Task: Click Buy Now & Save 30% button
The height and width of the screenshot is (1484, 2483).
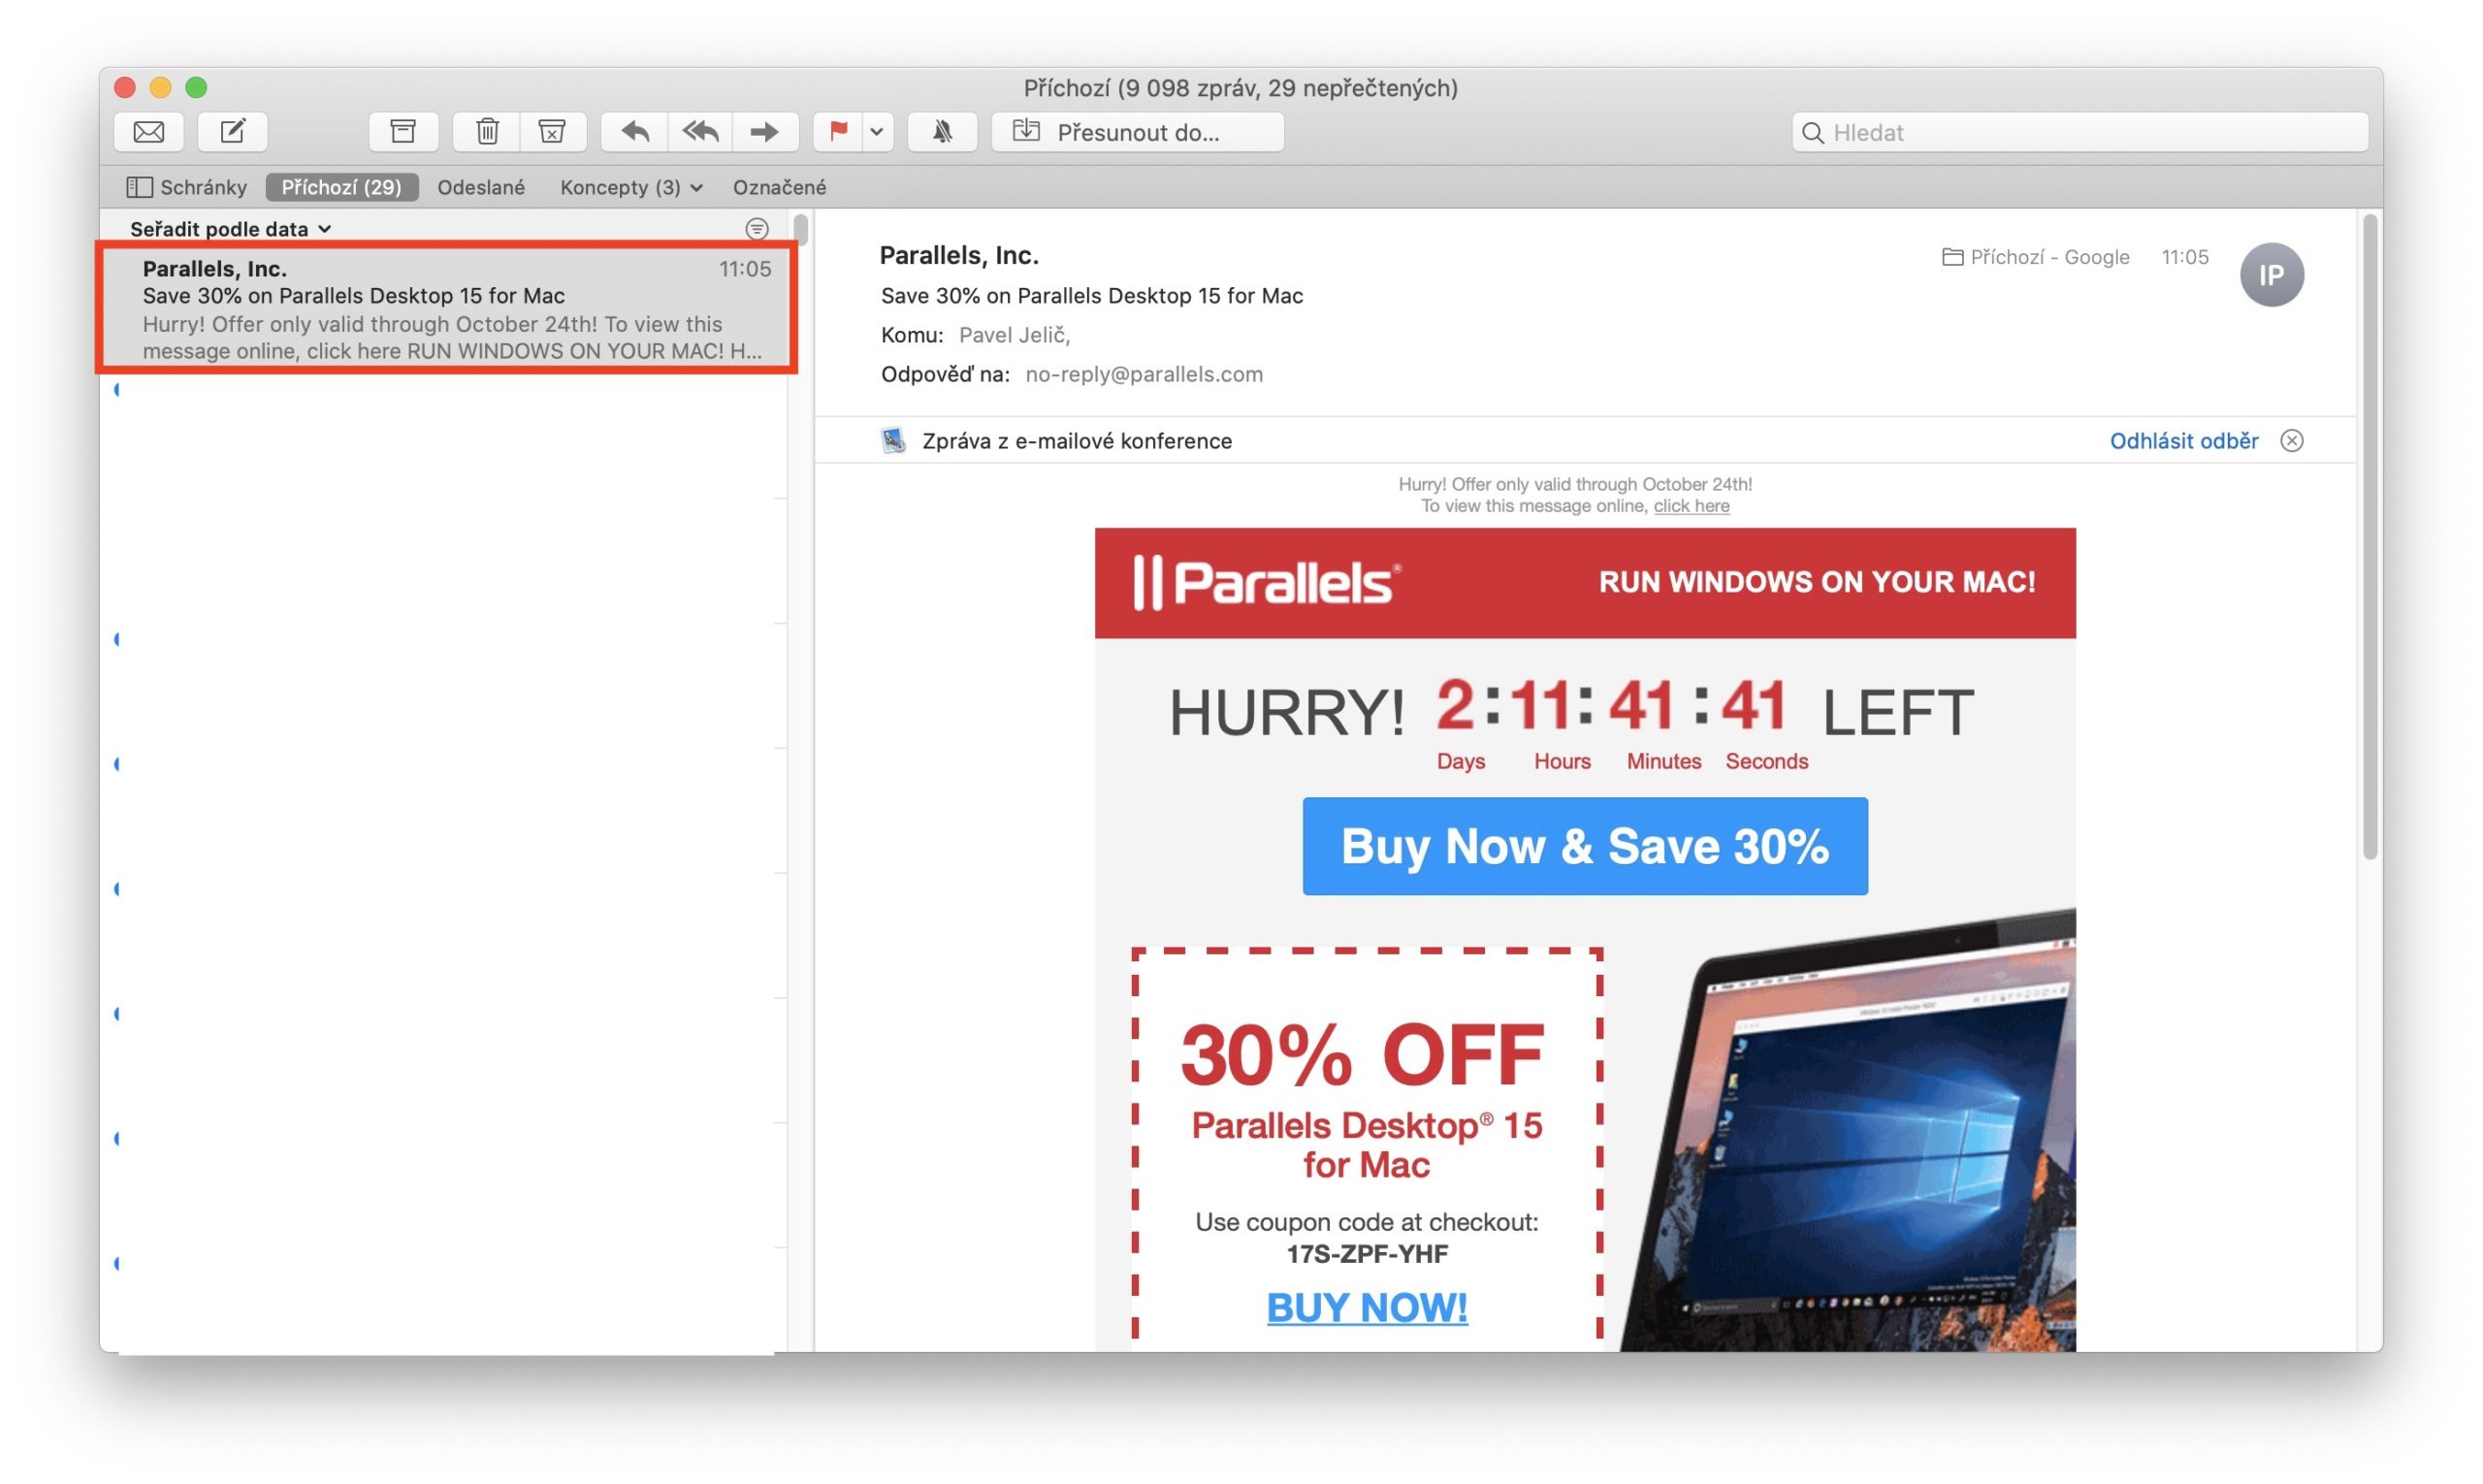Action: click(1584, 846)
